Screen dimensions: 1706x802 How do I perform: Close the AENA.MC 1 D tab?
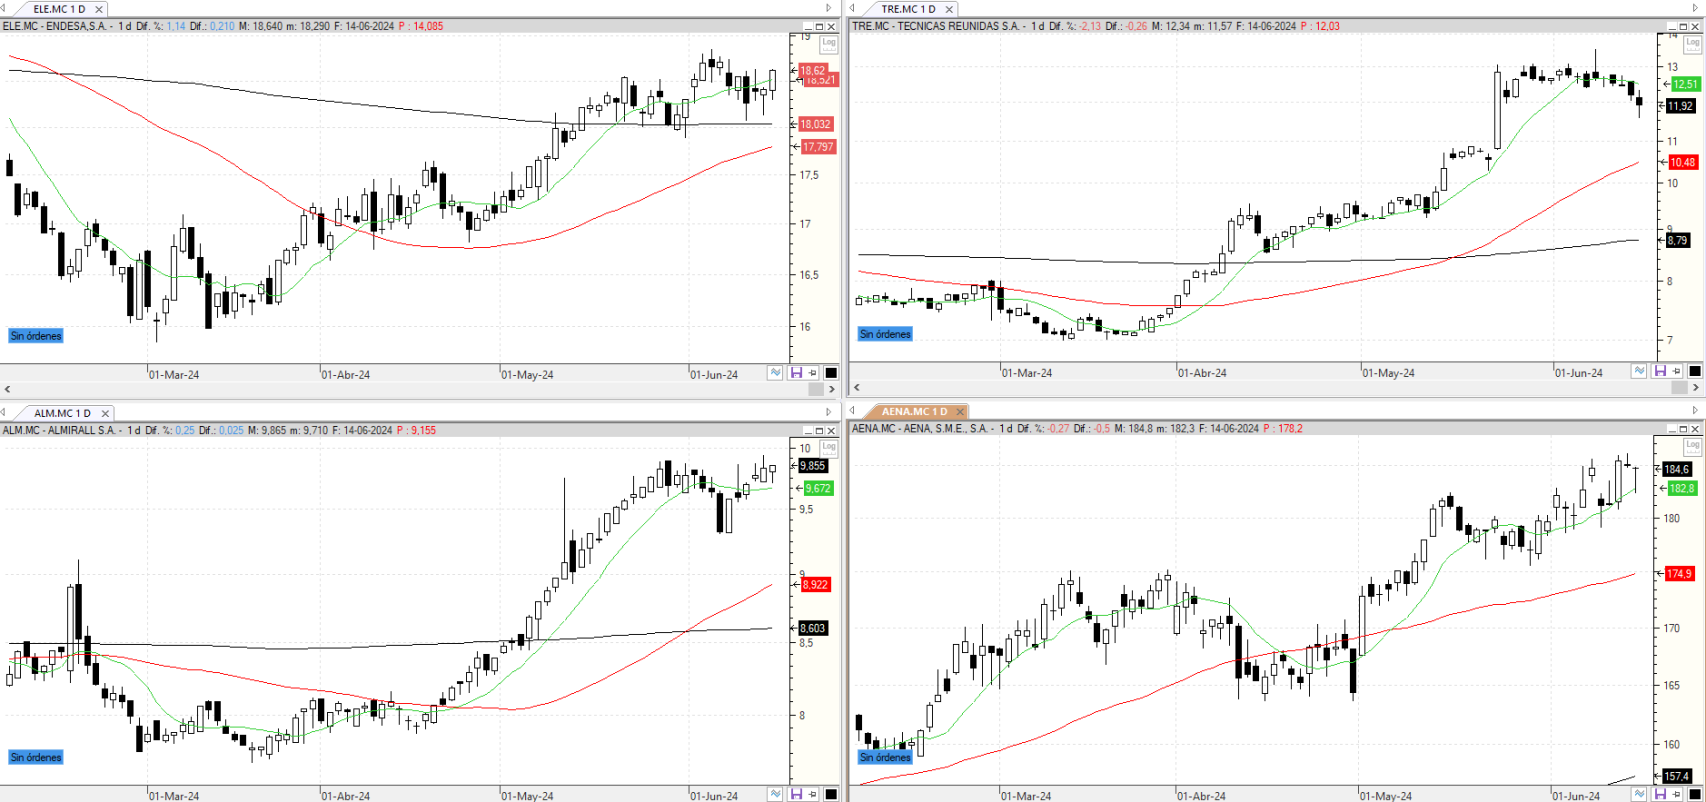[x=960, y=411]
